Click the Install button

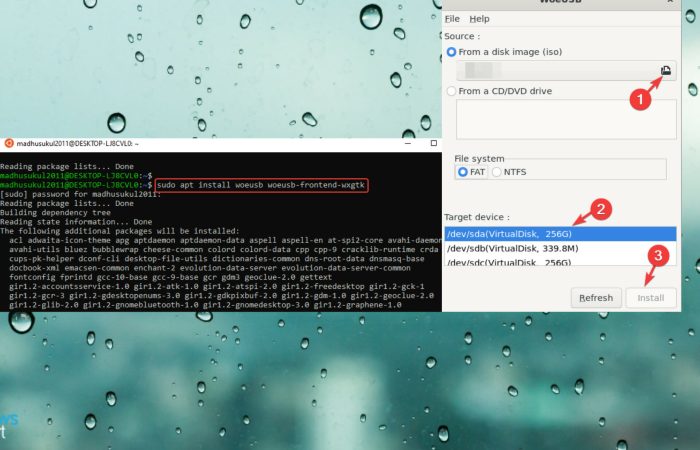651,298
